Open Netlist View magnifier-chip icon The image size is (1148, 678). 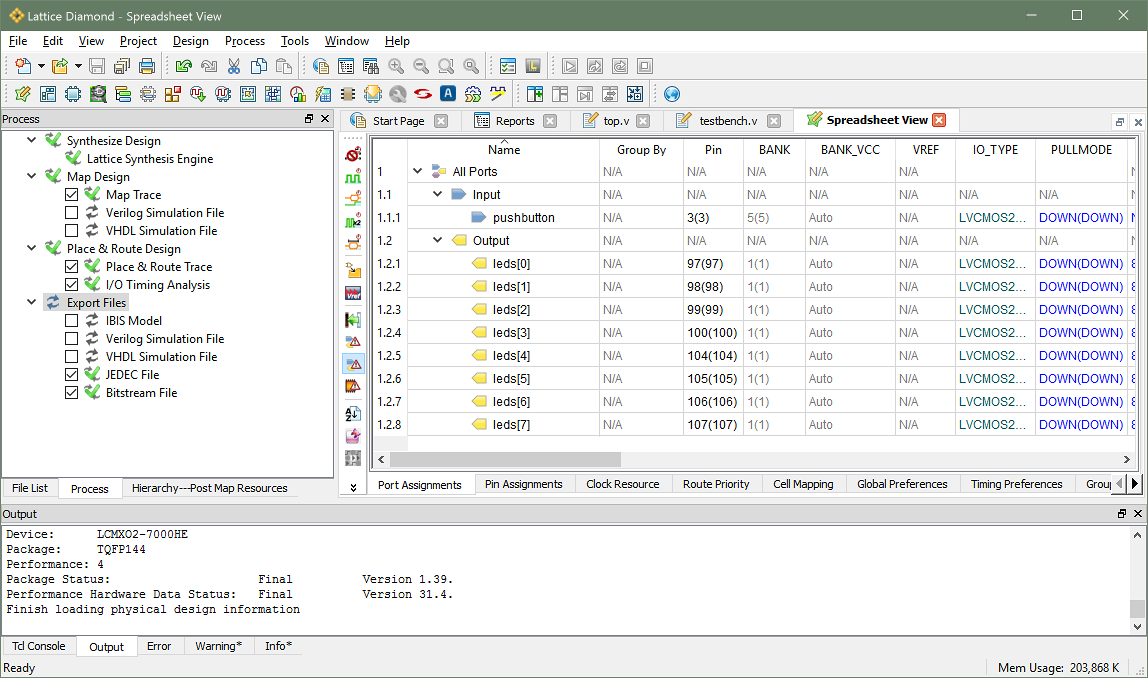pos(98,94)
